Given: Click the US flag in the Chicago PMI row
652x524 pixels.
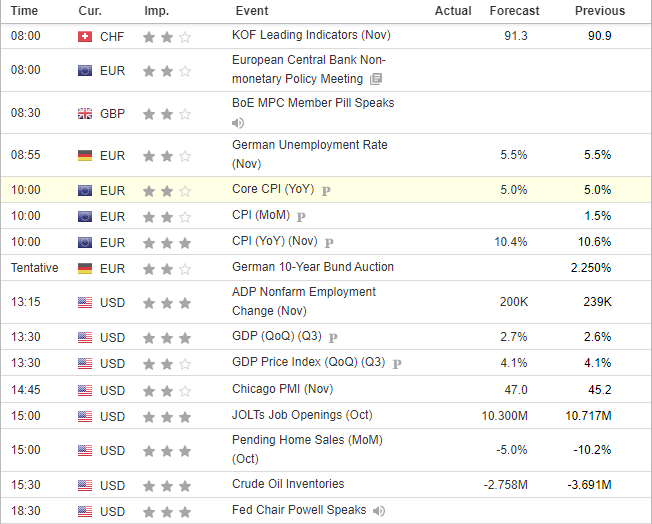Looking at the screenshot, I should [x=85, y=390].
